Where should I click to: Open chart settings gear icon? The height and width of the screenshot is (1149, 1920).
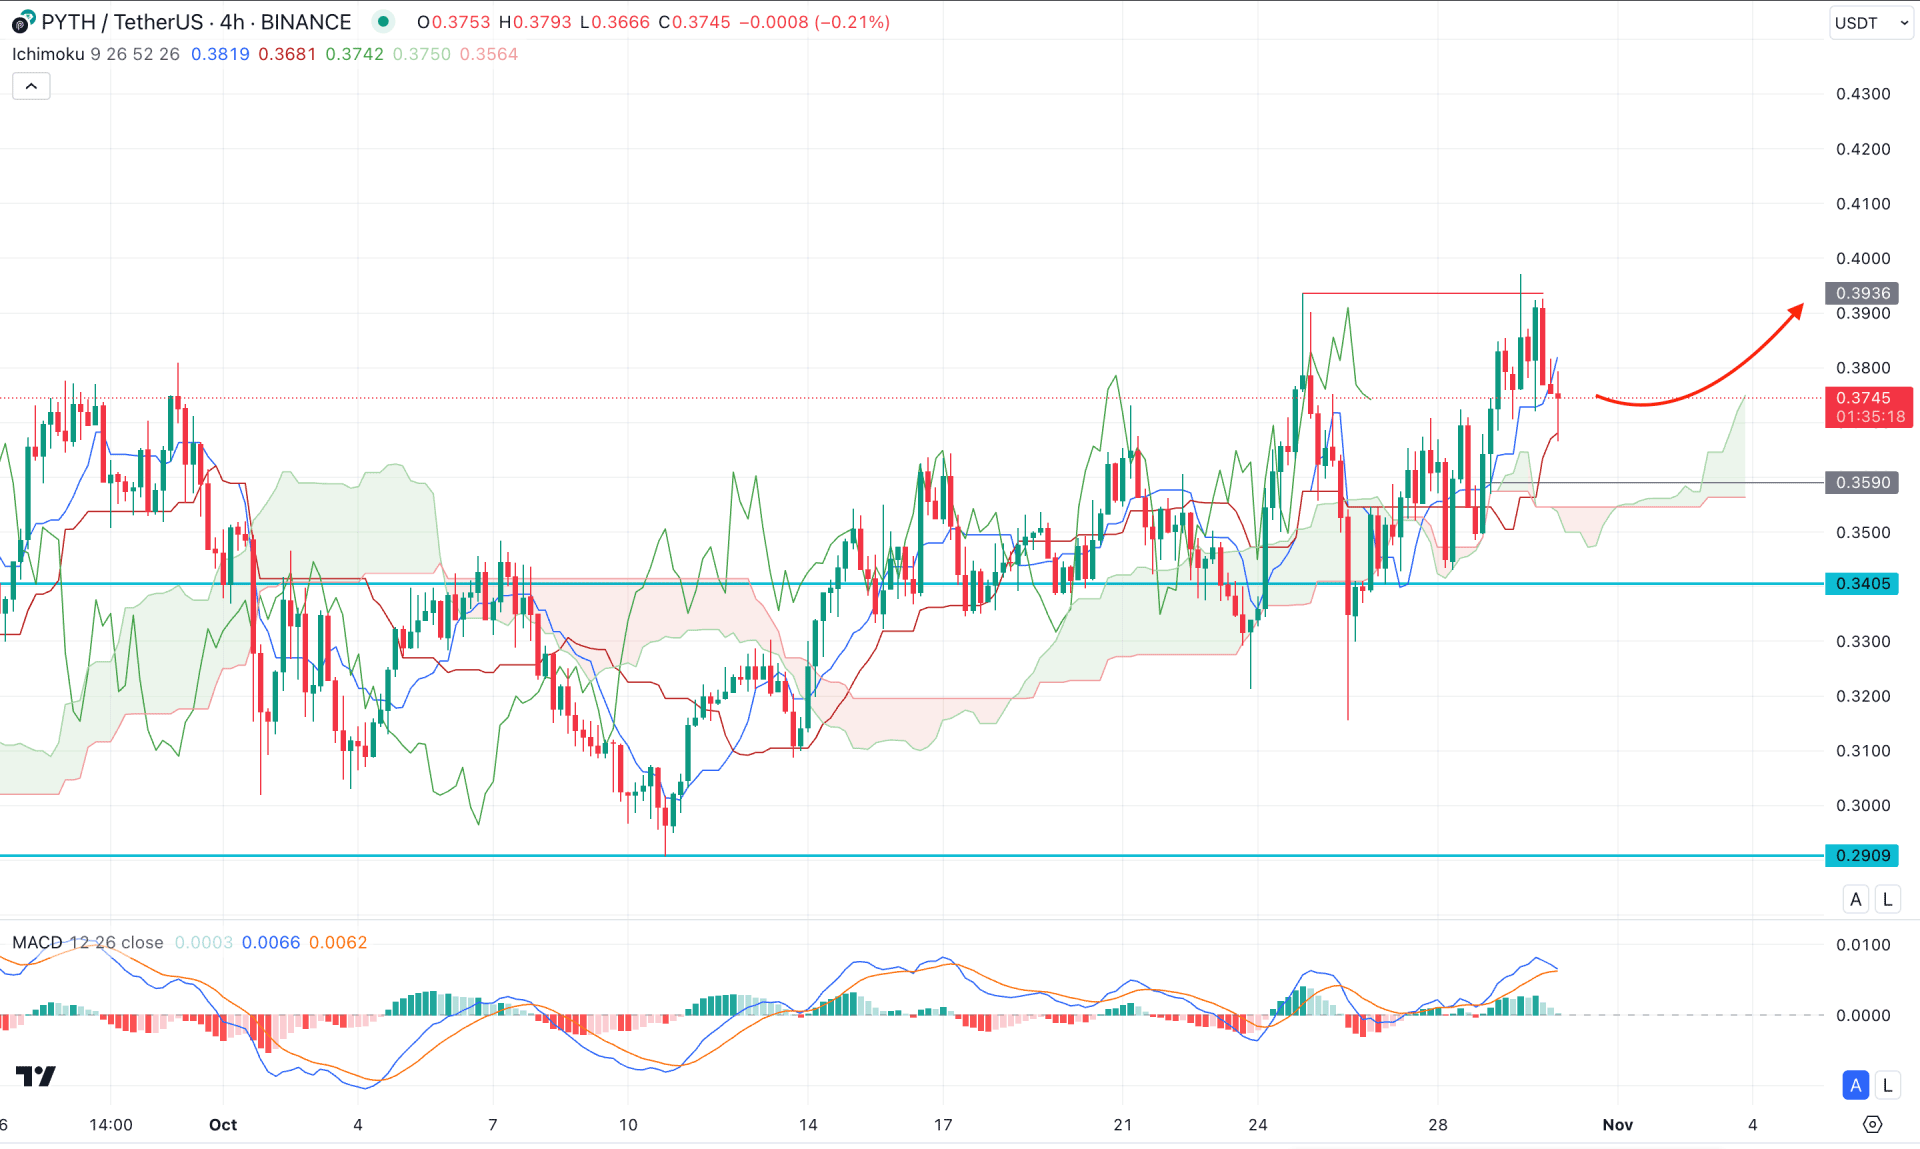point(1872,1124)
